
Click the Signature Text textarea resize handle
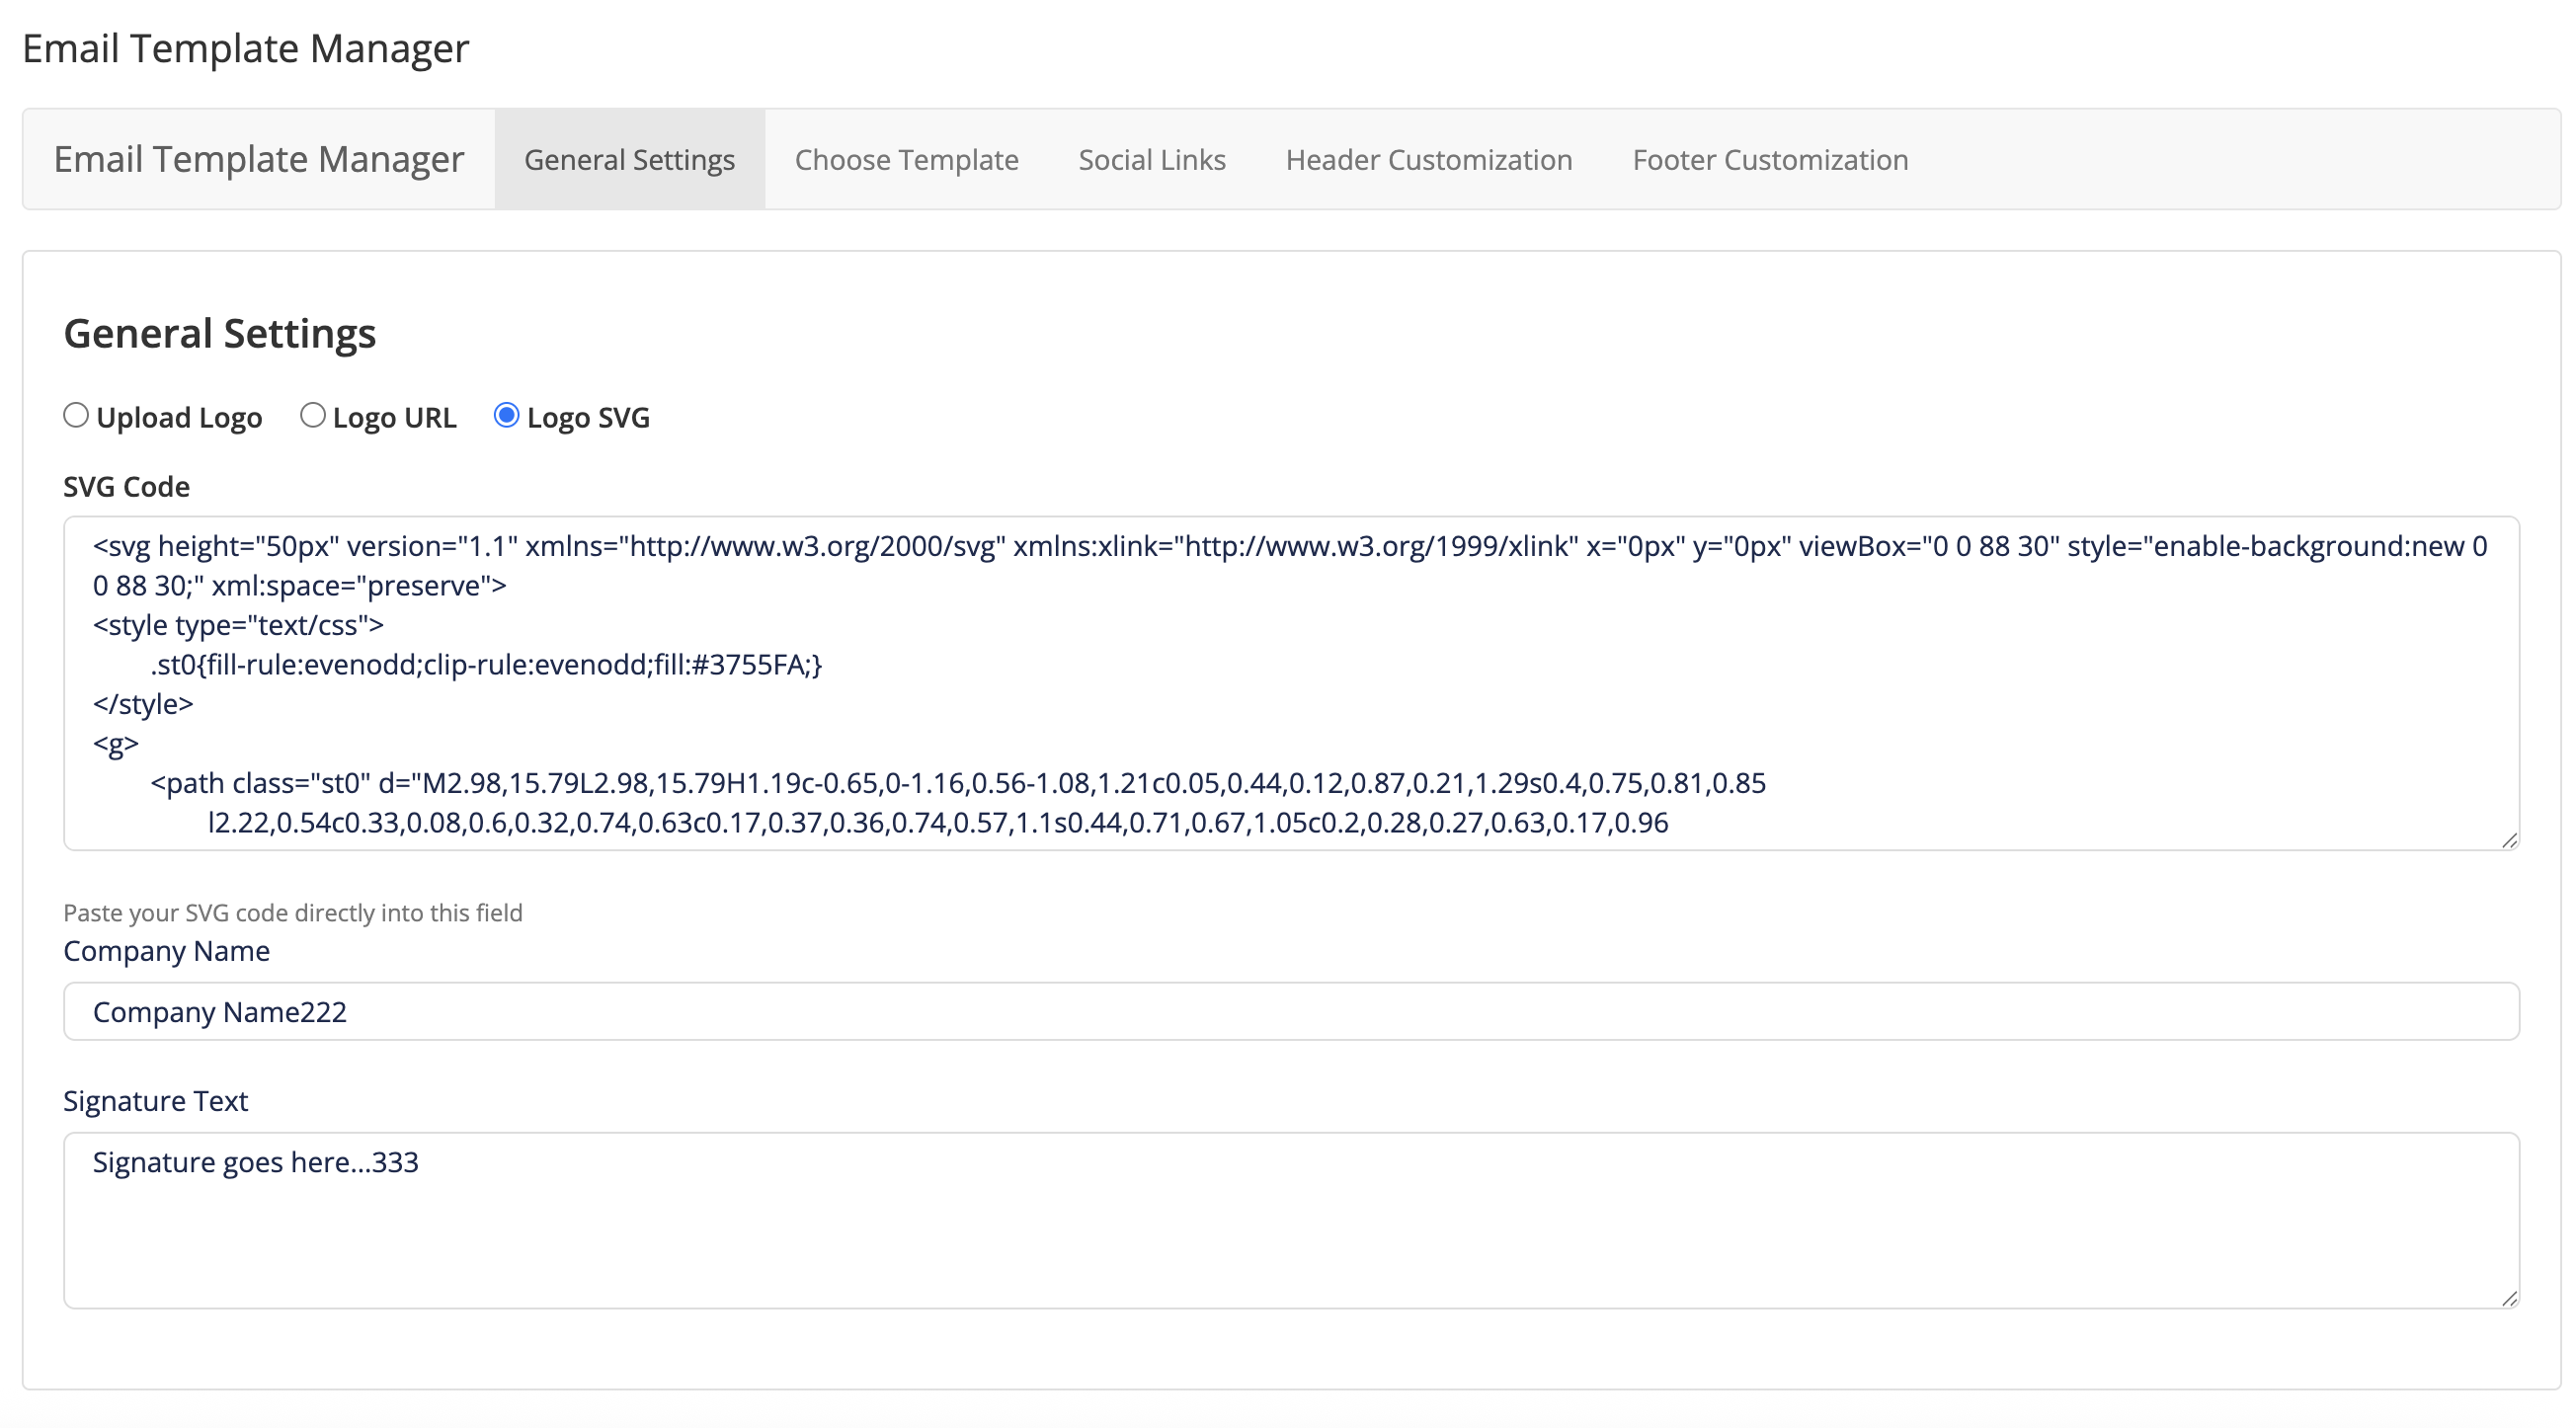pos(2508,1298)
